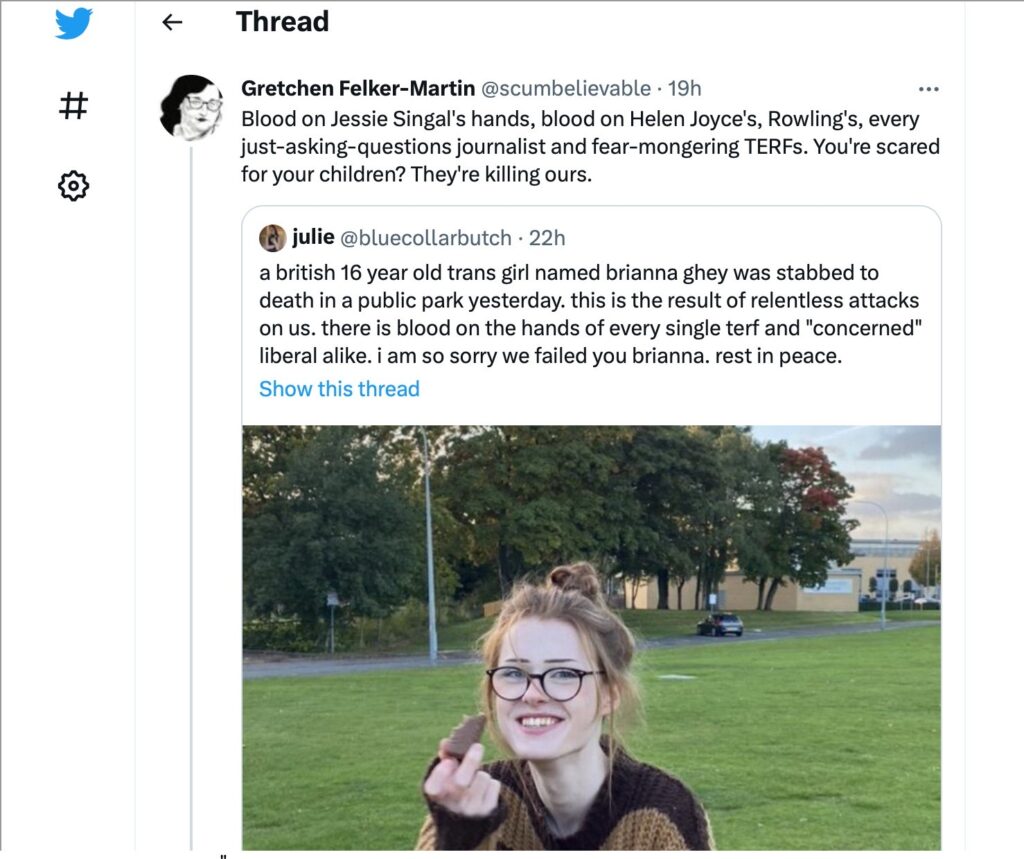The height and width of the screenshot is (859, 1024).
Task: Open Explore via the hashtag icon
Action: click(73, 105)
